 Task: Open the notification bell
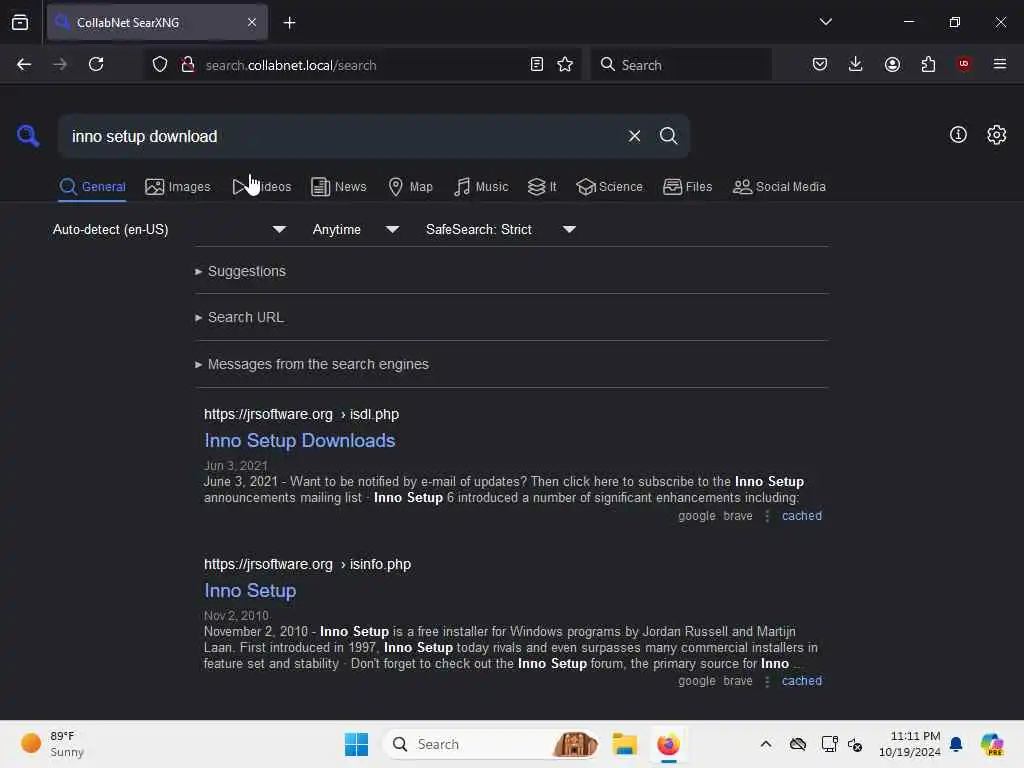point(956,744)
